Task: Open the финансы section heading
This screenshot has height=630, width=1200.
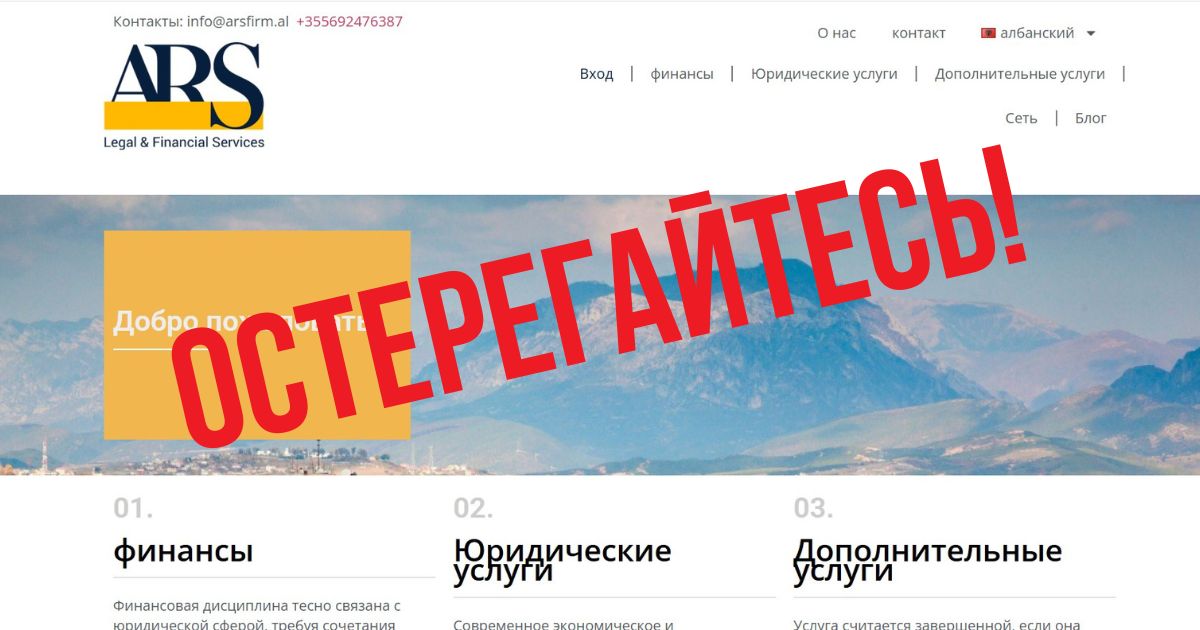Action: tap(183, 551)
